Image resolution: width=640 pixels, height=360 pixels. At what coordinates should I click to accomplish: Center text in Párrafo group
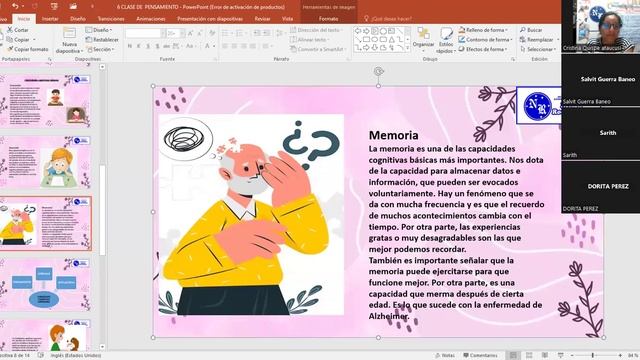(235, 46)
